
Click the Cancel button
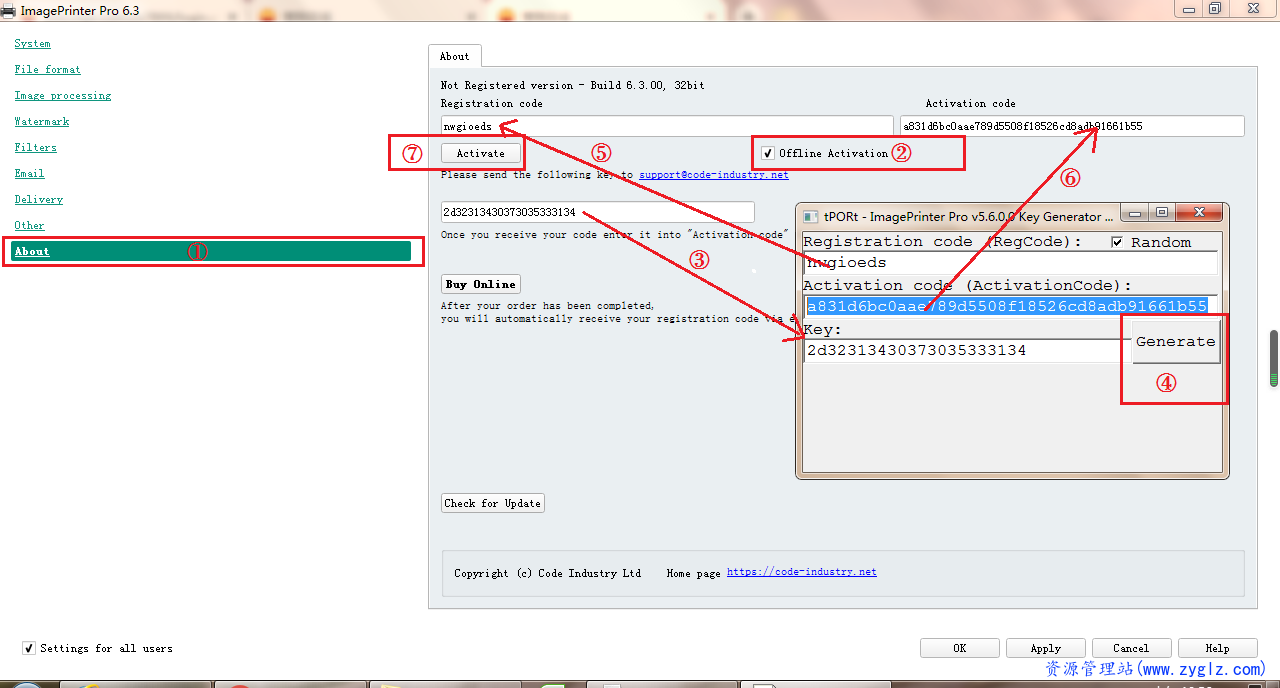coord(1132,648)
